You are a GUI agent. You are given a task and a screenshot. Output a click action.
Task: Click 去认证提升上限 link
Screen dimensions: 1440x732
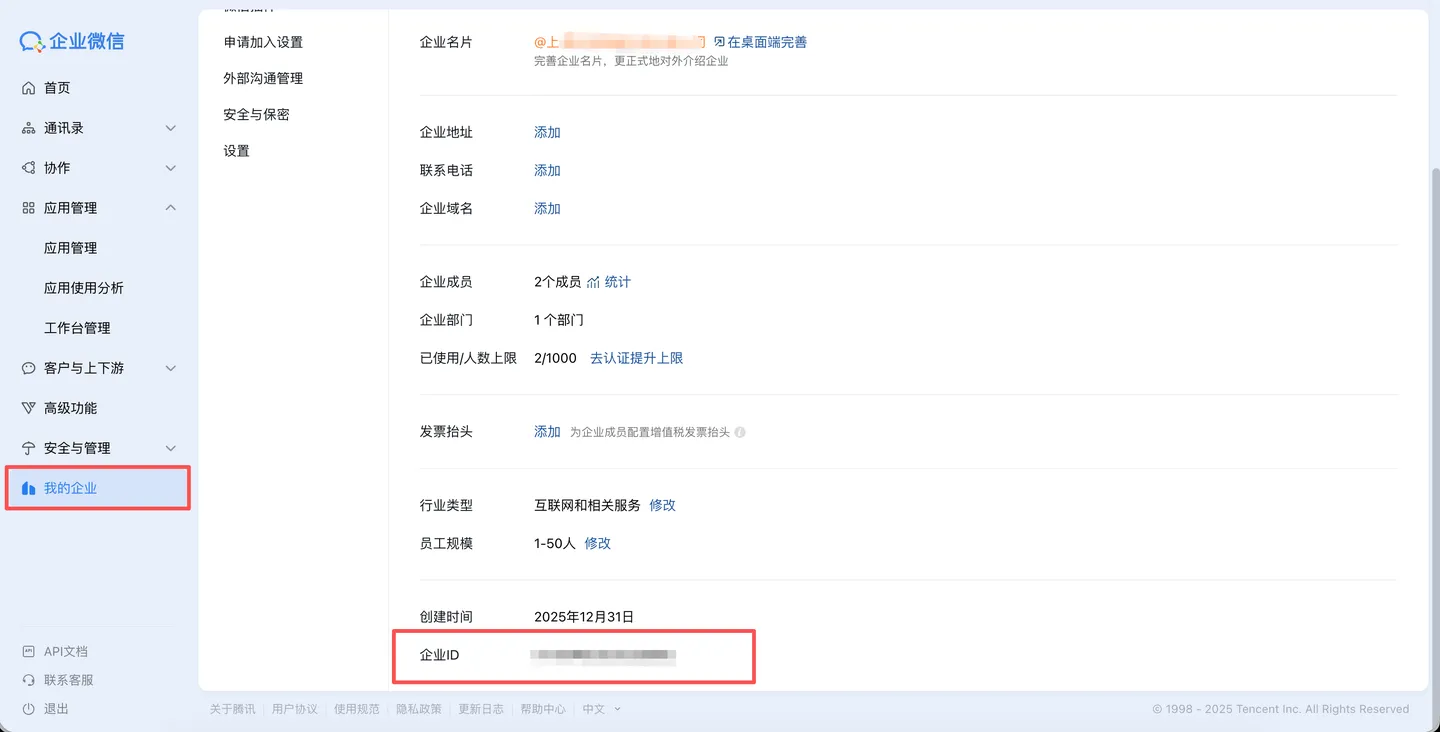[x=637, y=358]
